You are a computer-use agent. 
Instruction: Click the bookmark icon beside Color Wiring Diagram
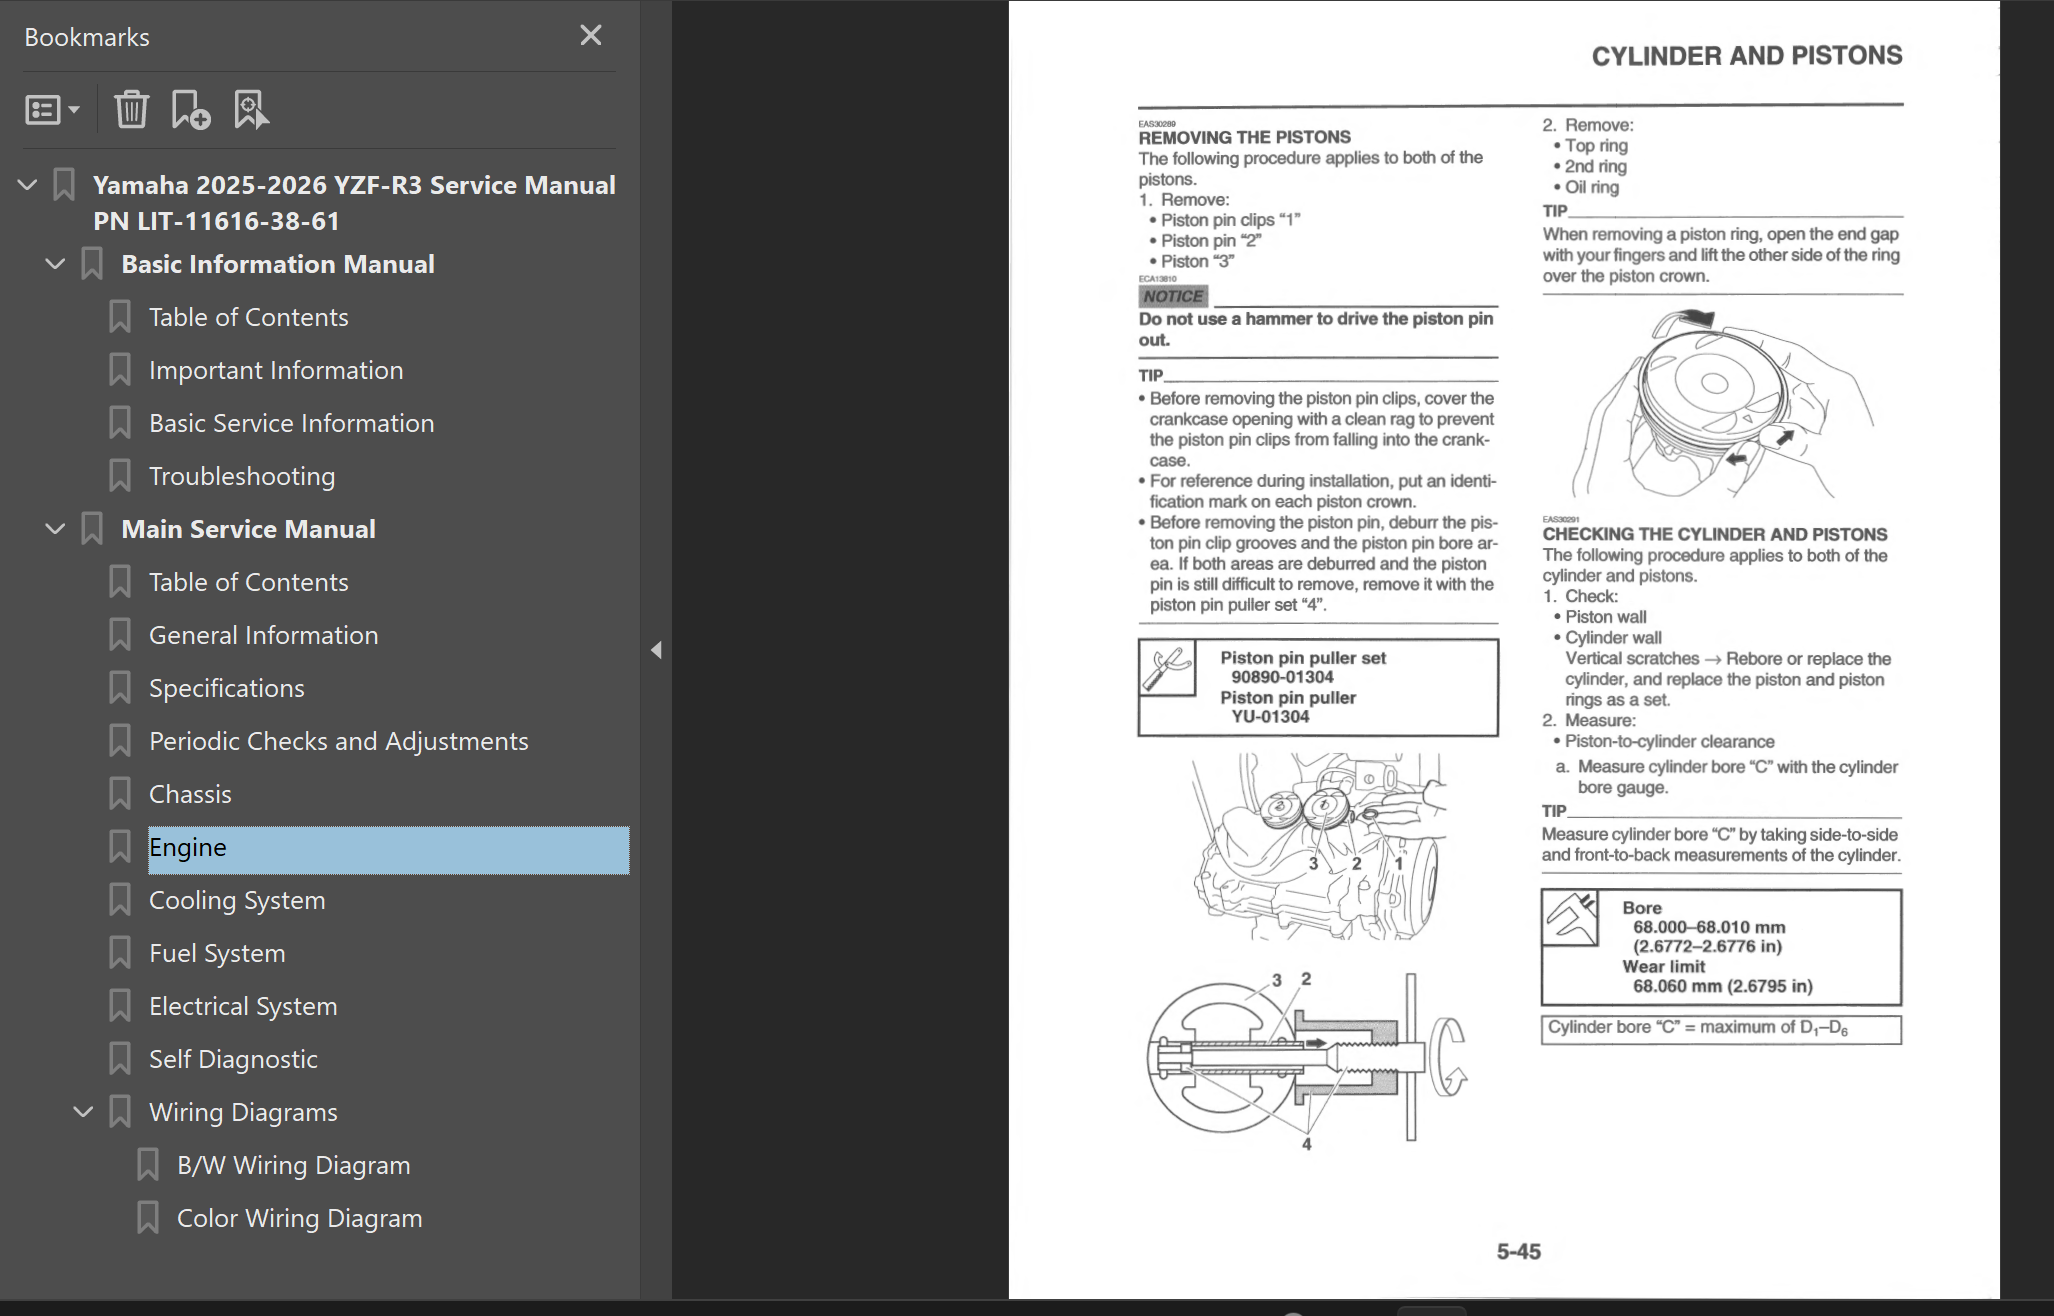click(148, 1218)
